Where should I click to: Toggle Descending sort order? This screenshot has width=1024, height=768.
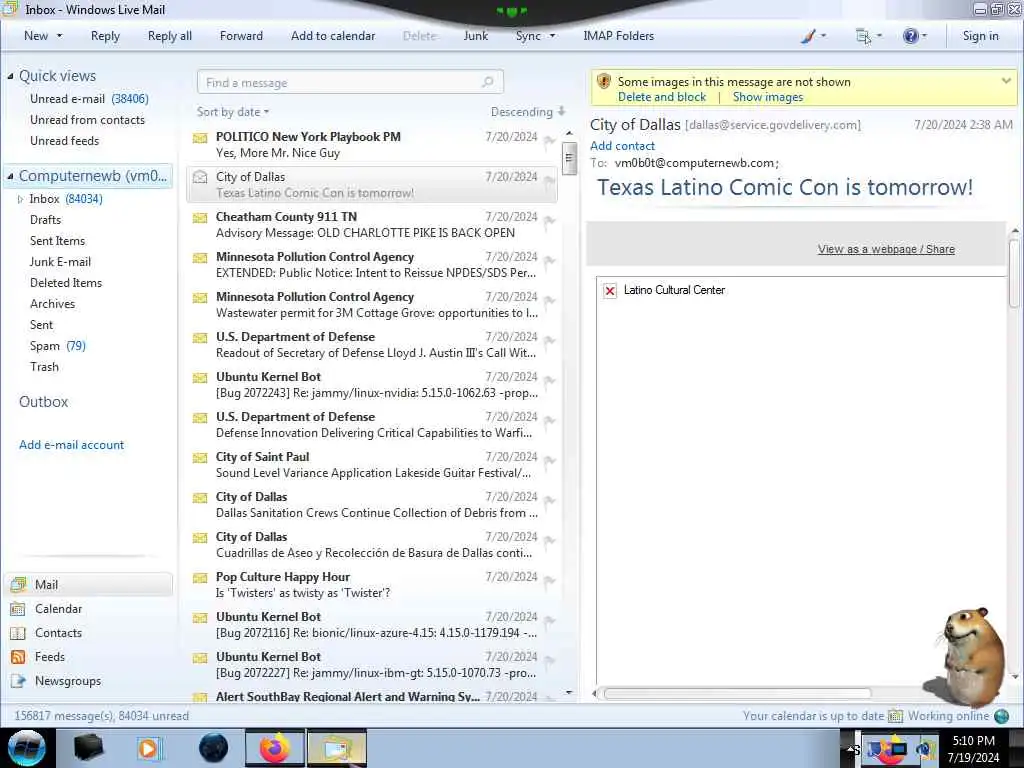point(528,112)
